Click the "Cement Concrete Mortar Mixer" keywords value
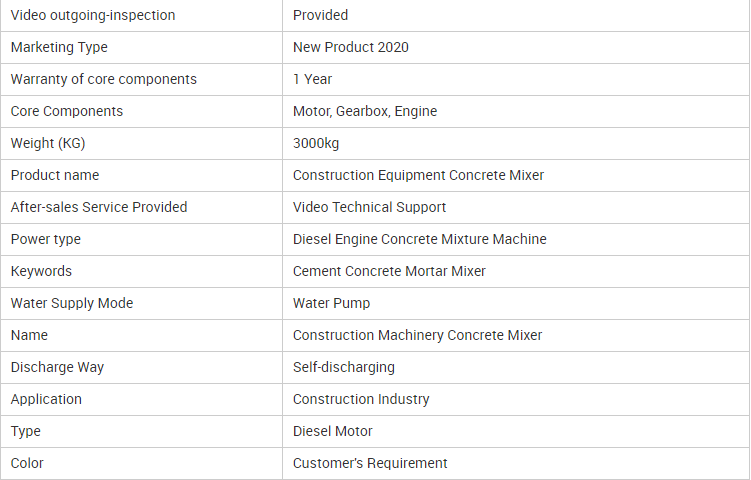The height and width of the screenshot is (480, 751). tap(389, 271)
